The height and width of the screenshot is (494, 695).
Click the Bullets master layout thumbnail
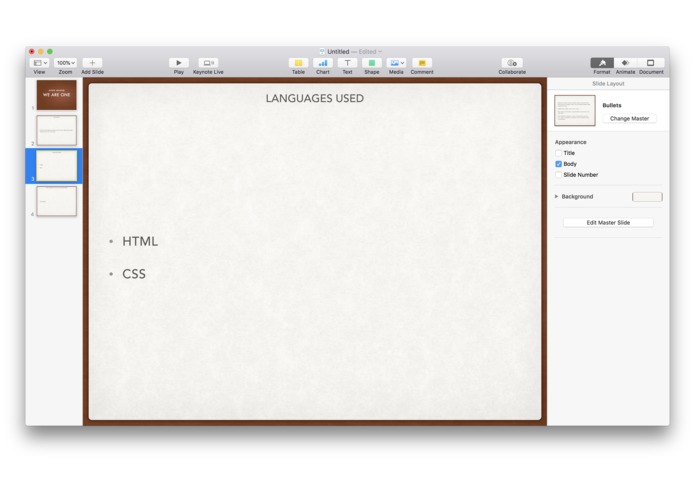tap(575, 110)
